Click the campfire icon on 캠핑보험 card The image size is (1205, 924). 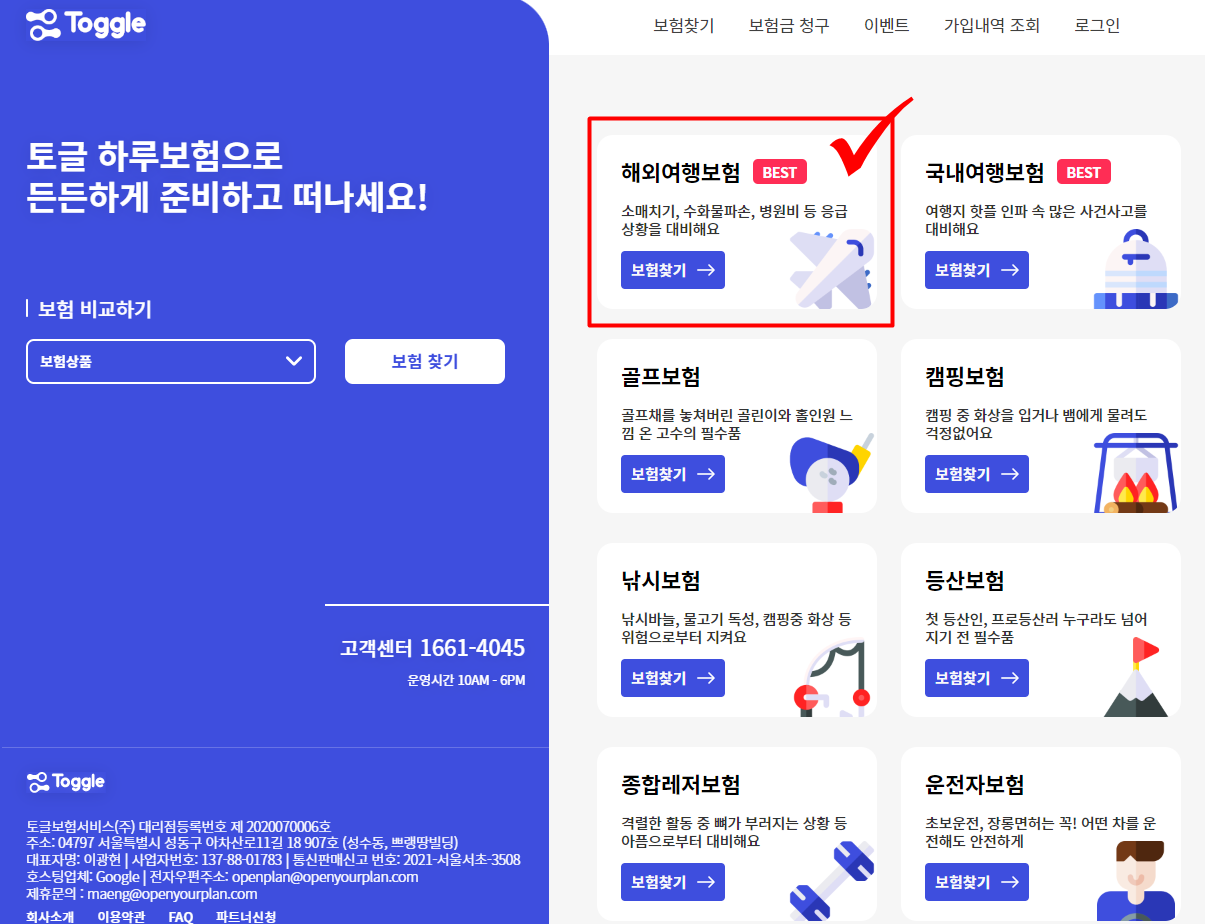[x=1136, y=473]
